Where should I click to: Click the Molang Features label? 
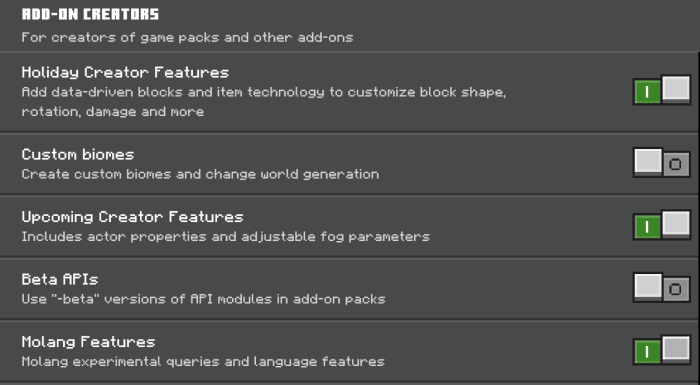[88, 342]
